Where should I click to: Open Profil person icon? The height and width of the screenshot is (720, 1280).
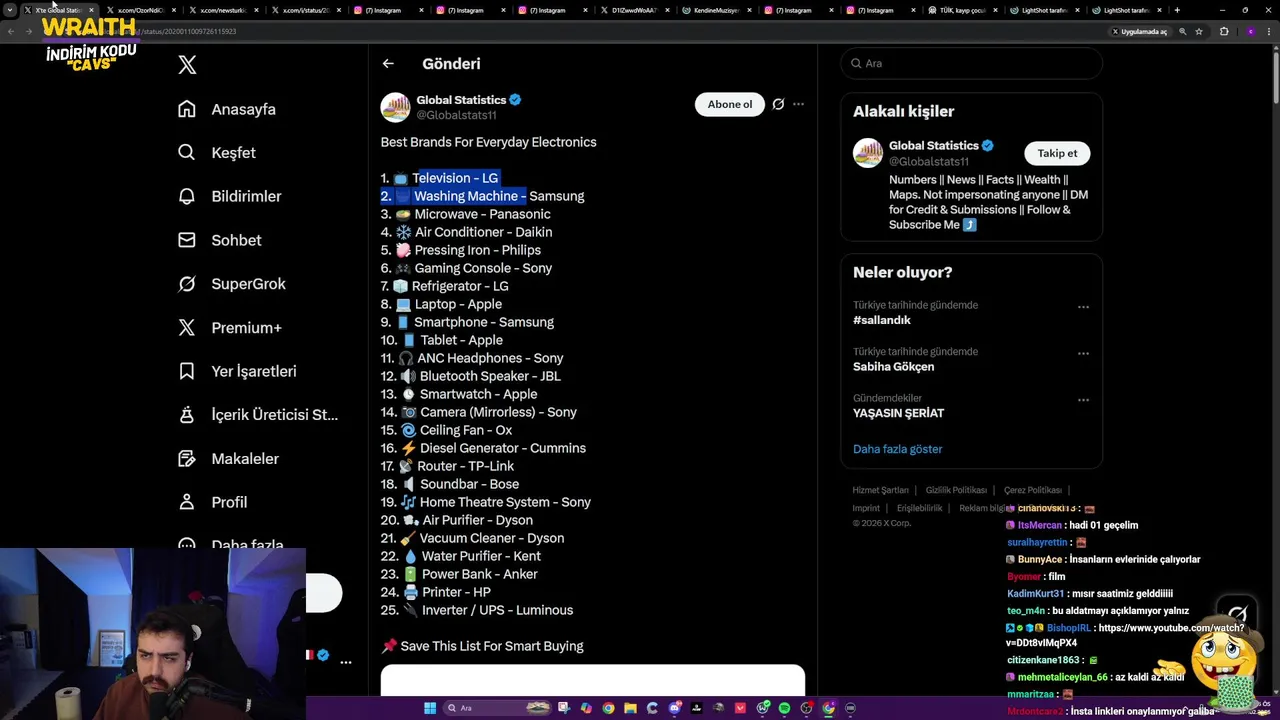pyautogui.click(x=187, y=502)
